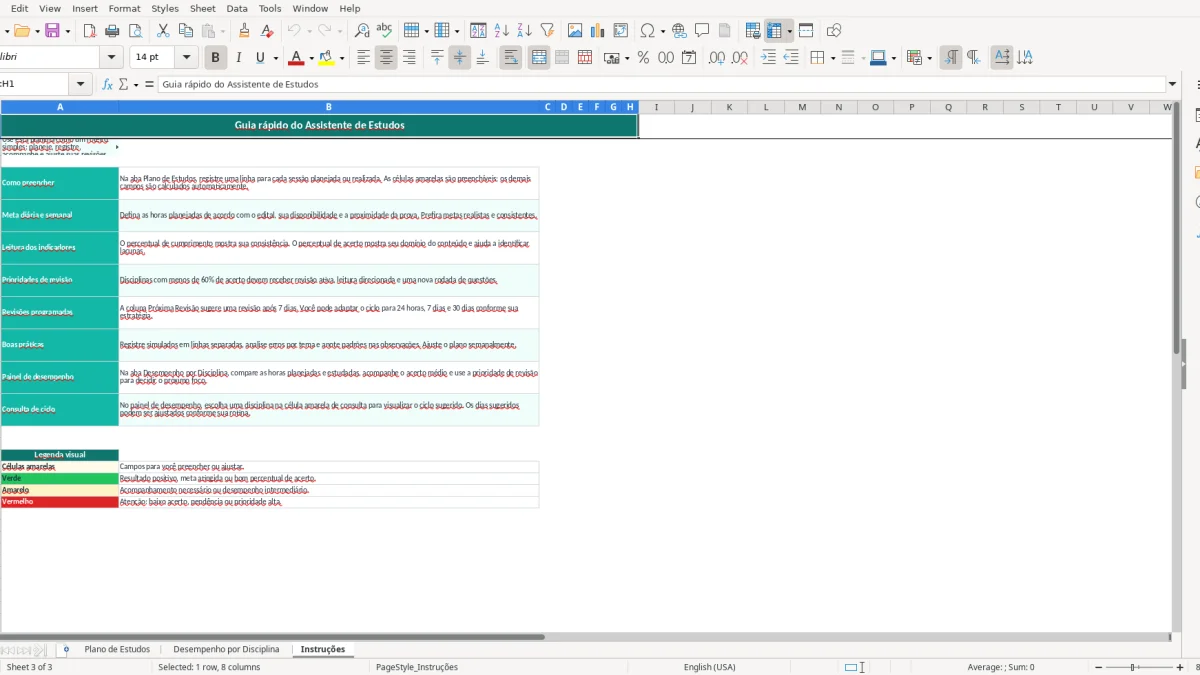The image size is (1200, 675).
Task: Open the Tools menu
Action: point(270,8)
